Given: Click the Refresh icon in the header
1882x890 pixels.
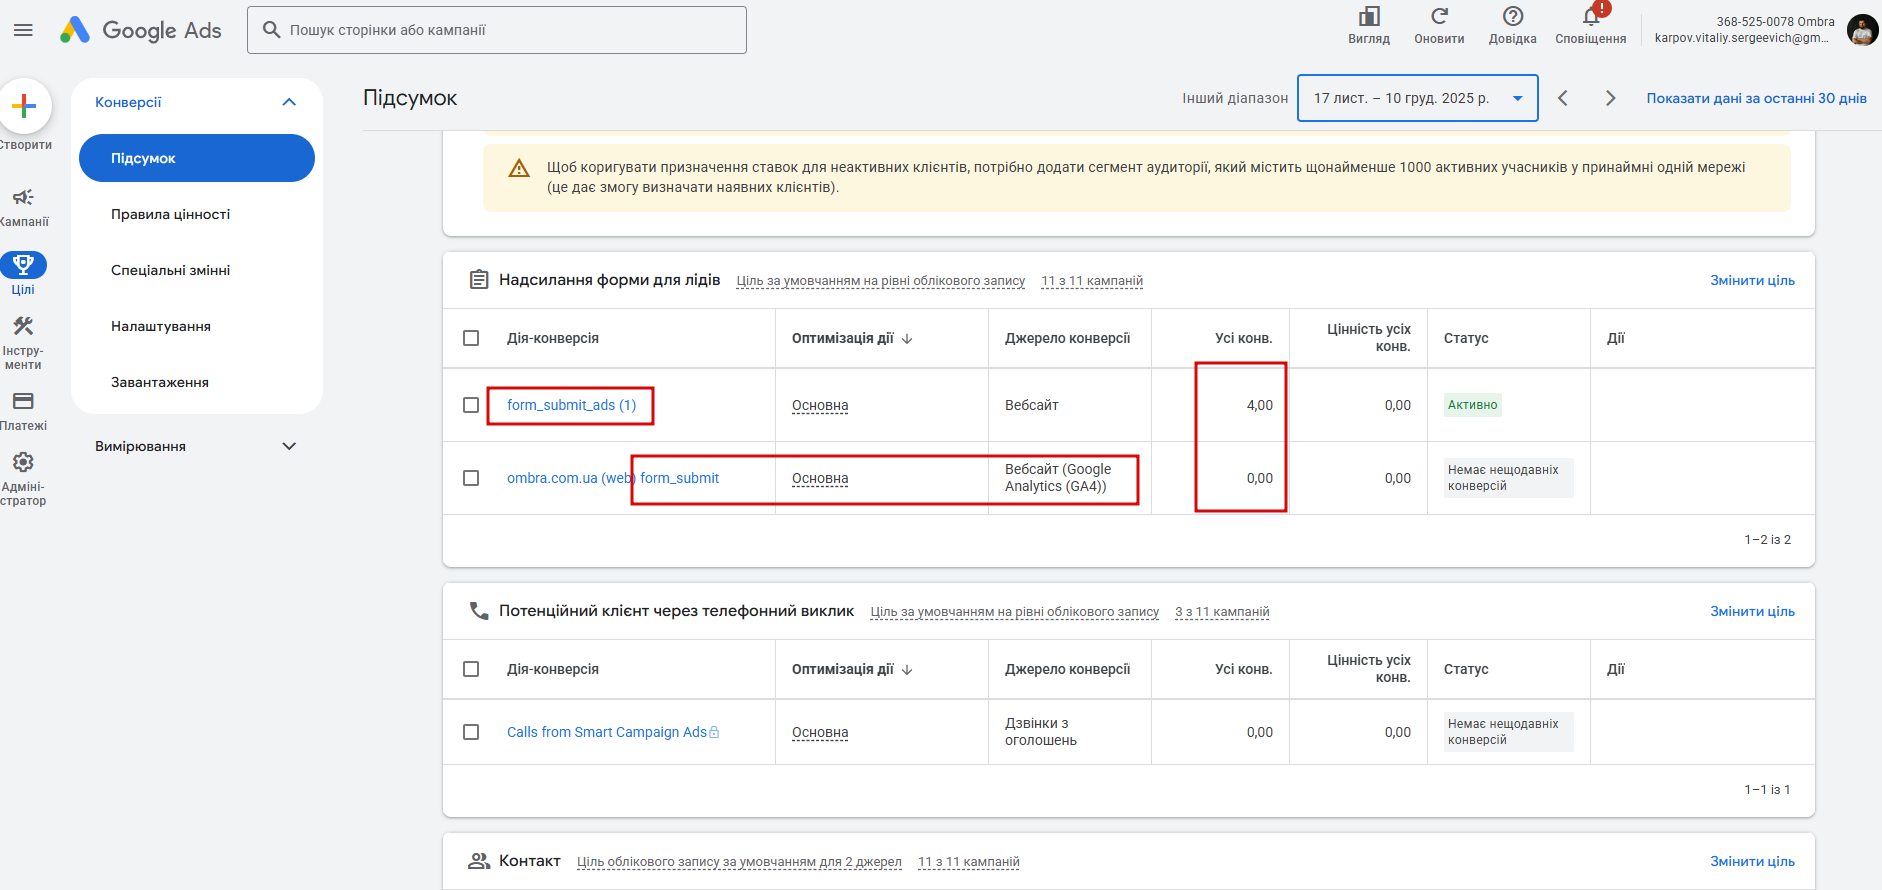Looking at the screenshot, I should tap(1439, 17).
